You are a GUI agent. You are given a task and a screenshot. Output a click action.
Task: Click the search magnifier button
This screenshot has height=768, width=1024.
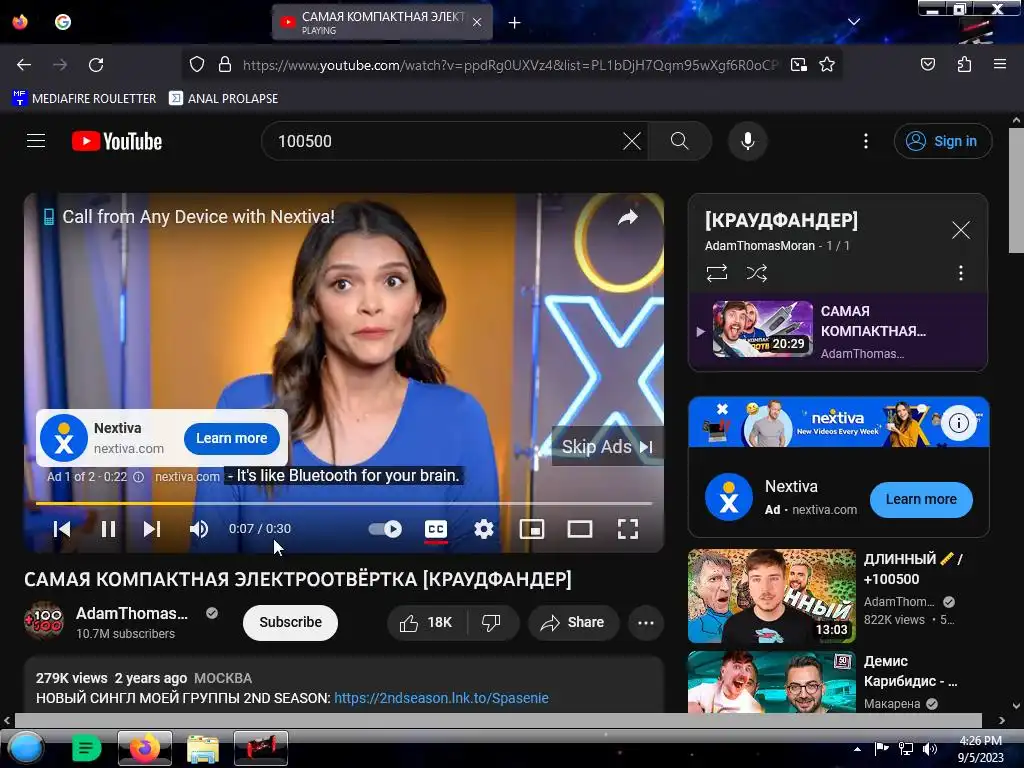(x=679, y=141)
